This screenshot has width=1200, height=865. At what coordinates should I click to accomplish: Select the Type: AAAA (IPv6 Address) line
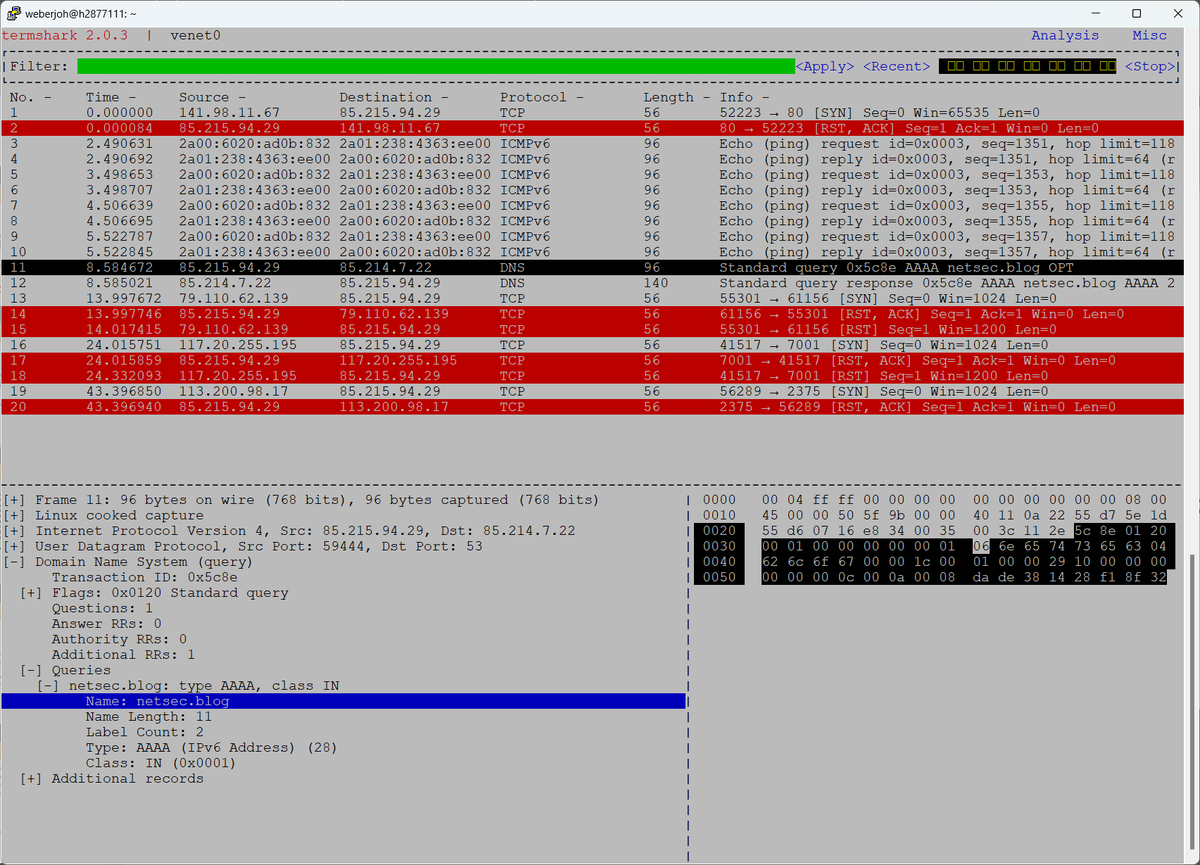click(211, 748)
